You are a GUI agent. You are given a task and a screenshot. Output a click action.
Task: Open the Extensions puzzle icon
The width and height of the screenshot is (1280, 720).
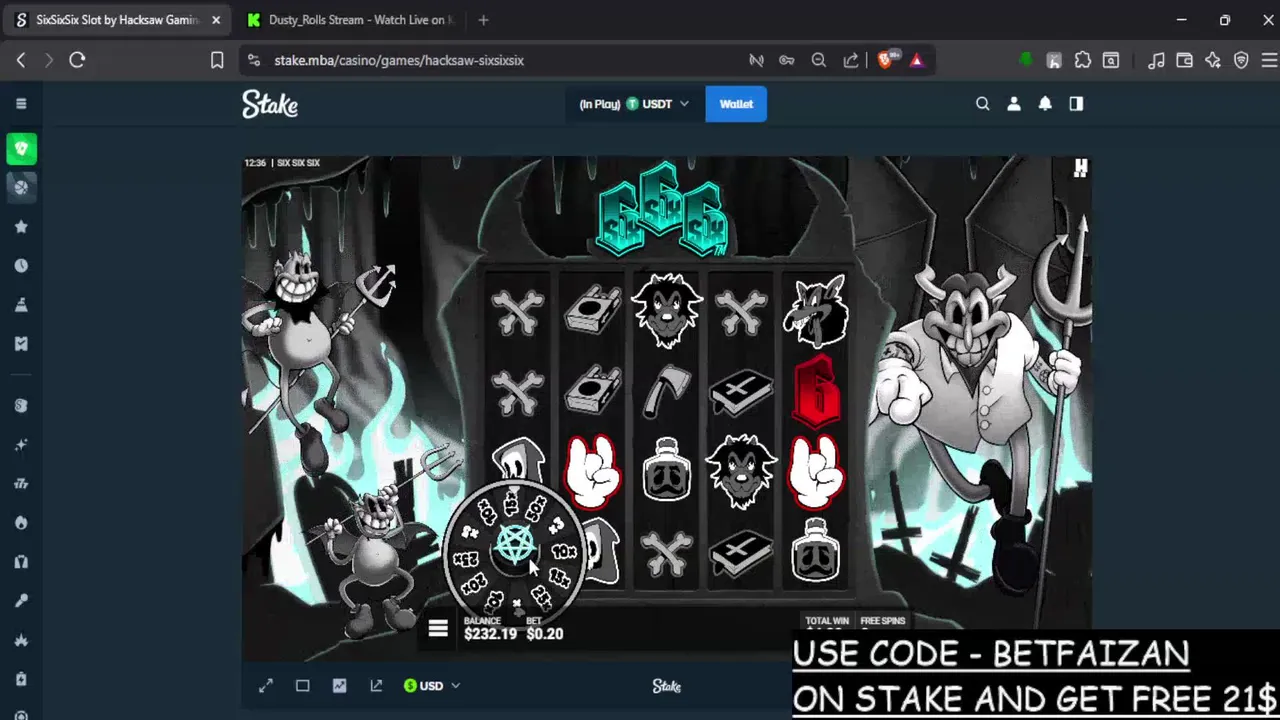[1082, 60]
